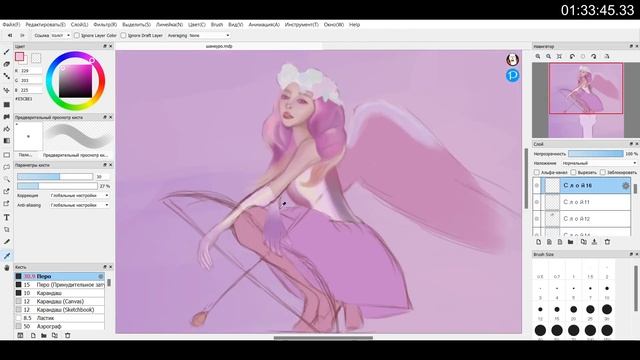
Task: Select the Move tool in left toolbar
Action: pos(7,90)
